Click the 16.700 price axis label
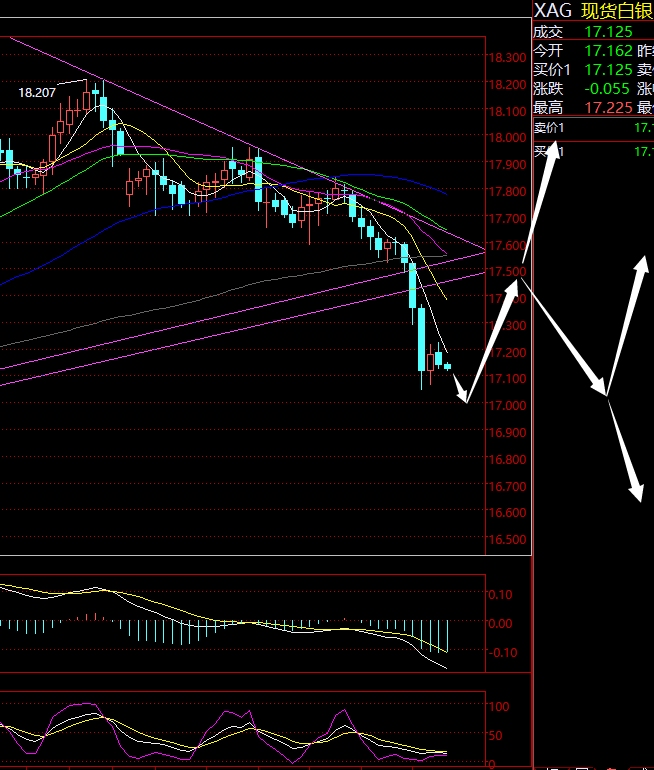The height and width of the screenshot is (770, 654). (508, 487)
